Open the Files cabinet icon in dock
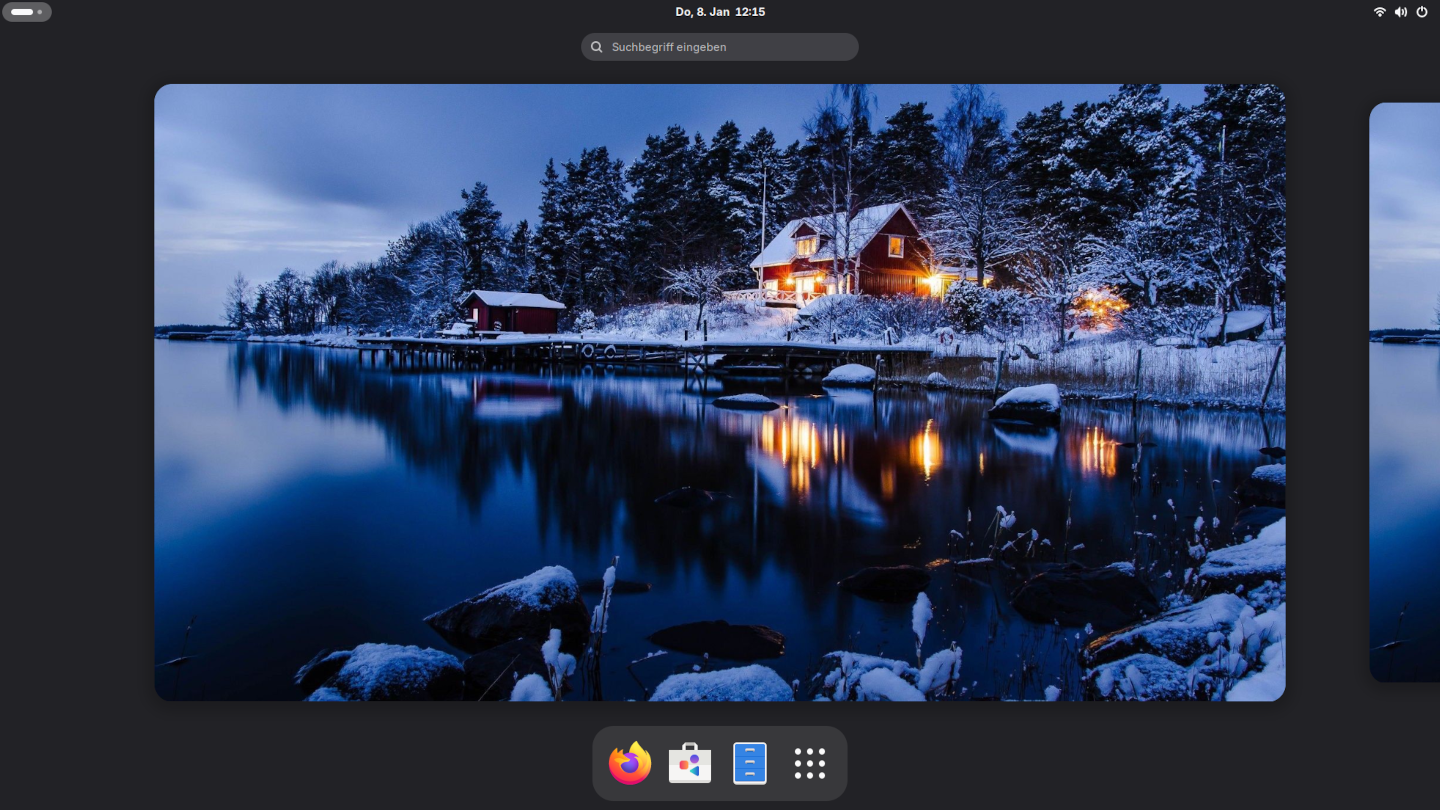 pyautogui.click(x=750, y=763)
